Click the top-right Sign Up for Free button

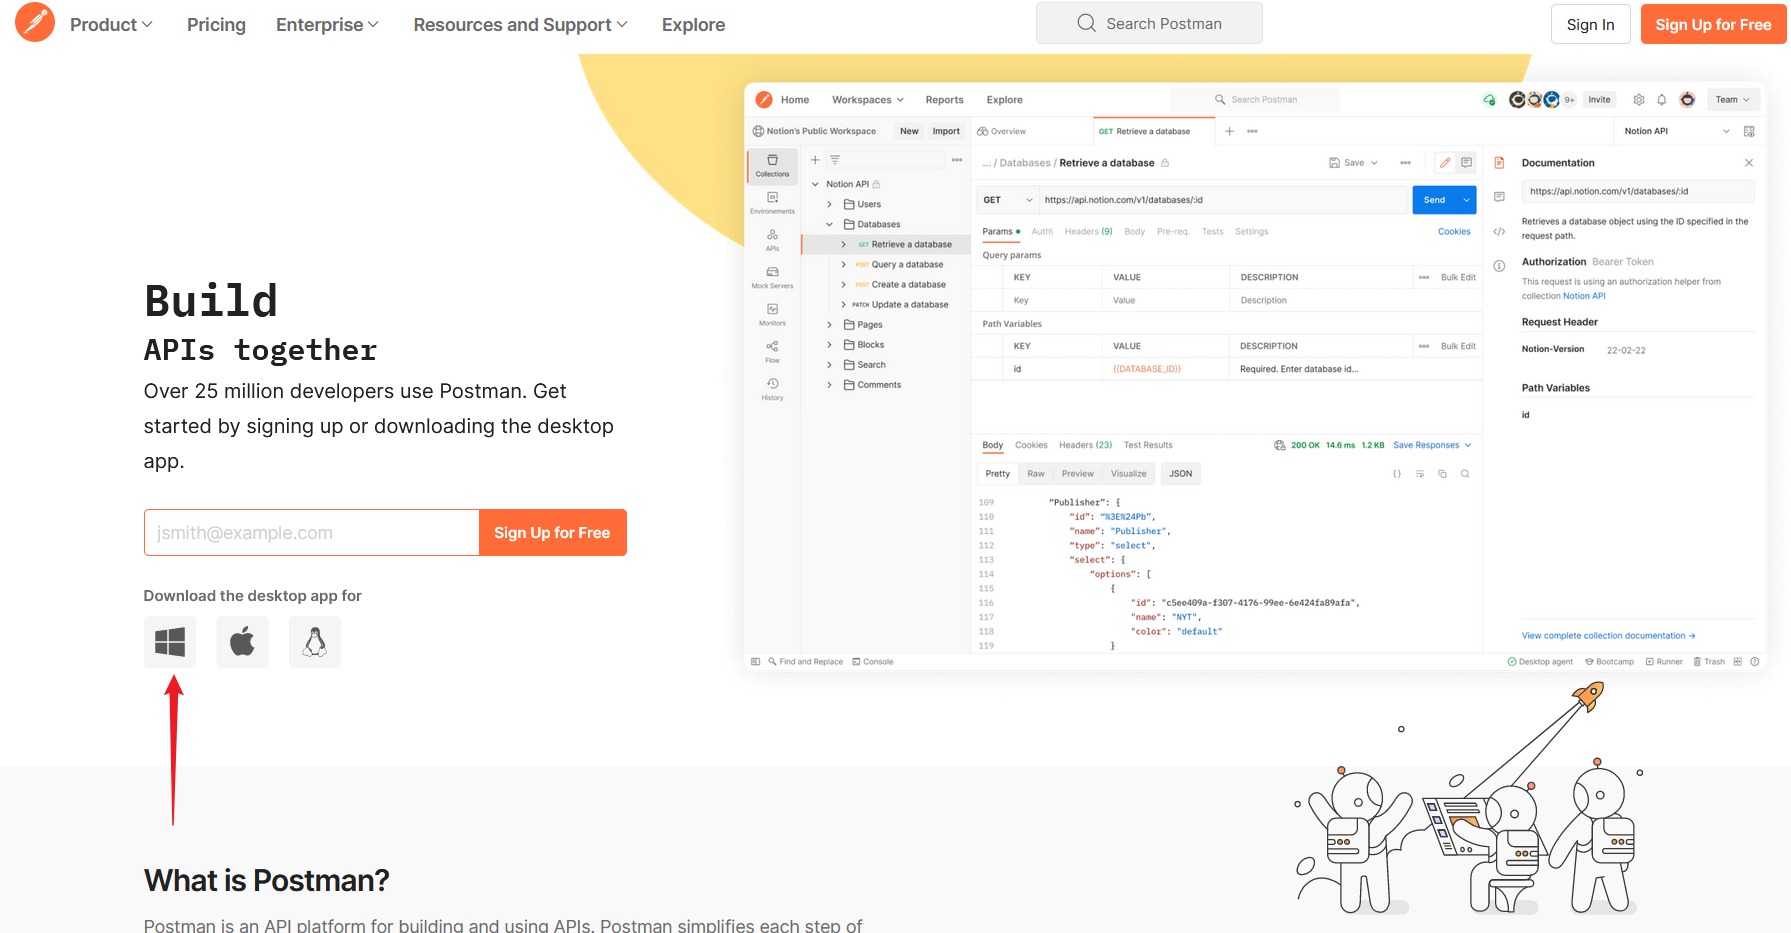point(1713,24)
